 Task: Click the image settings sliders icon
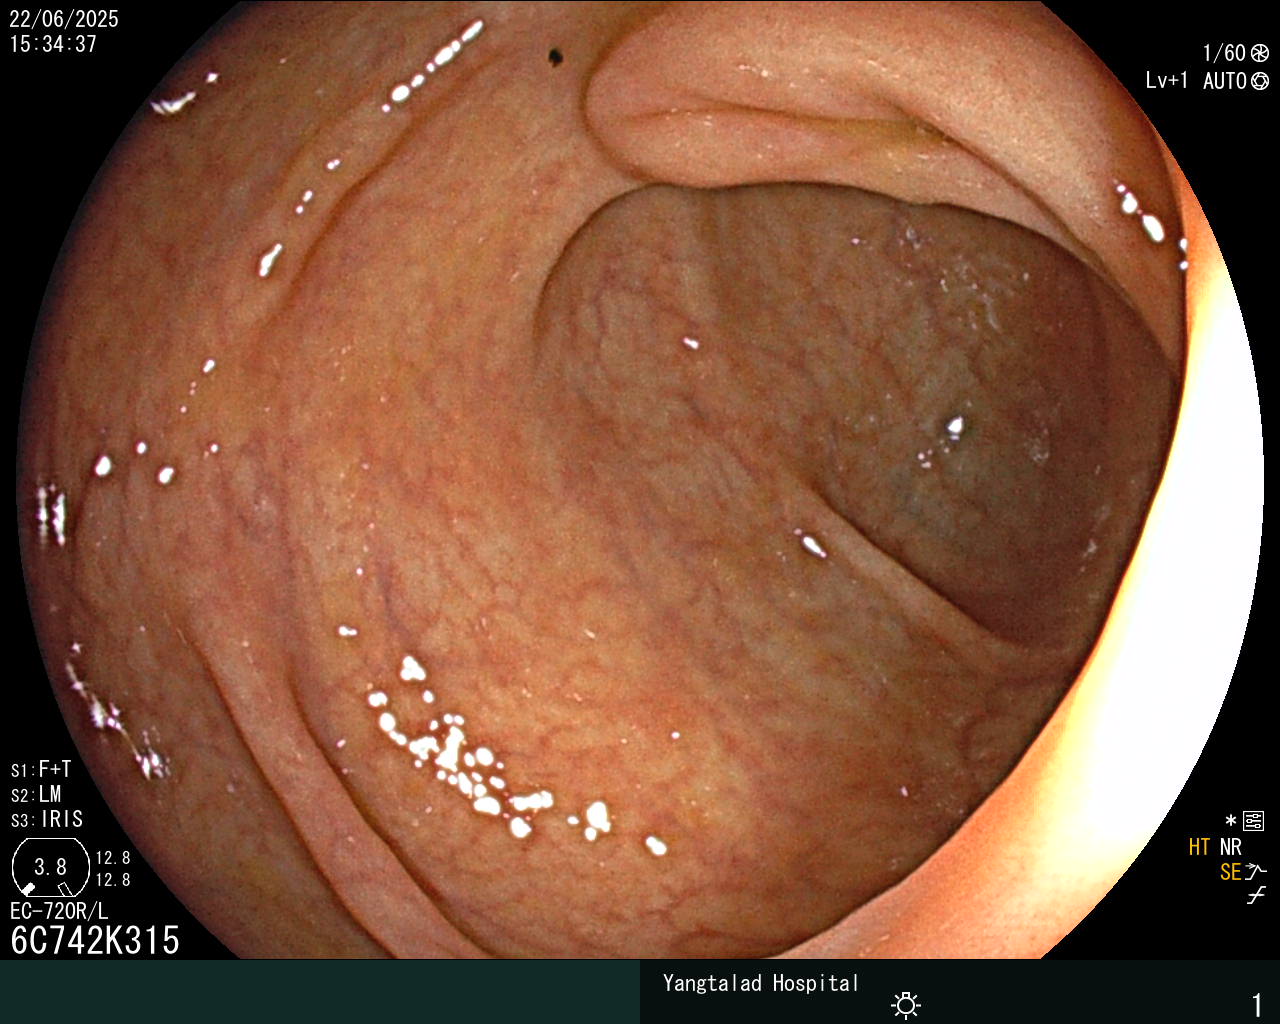click(x=1254, y=821)
